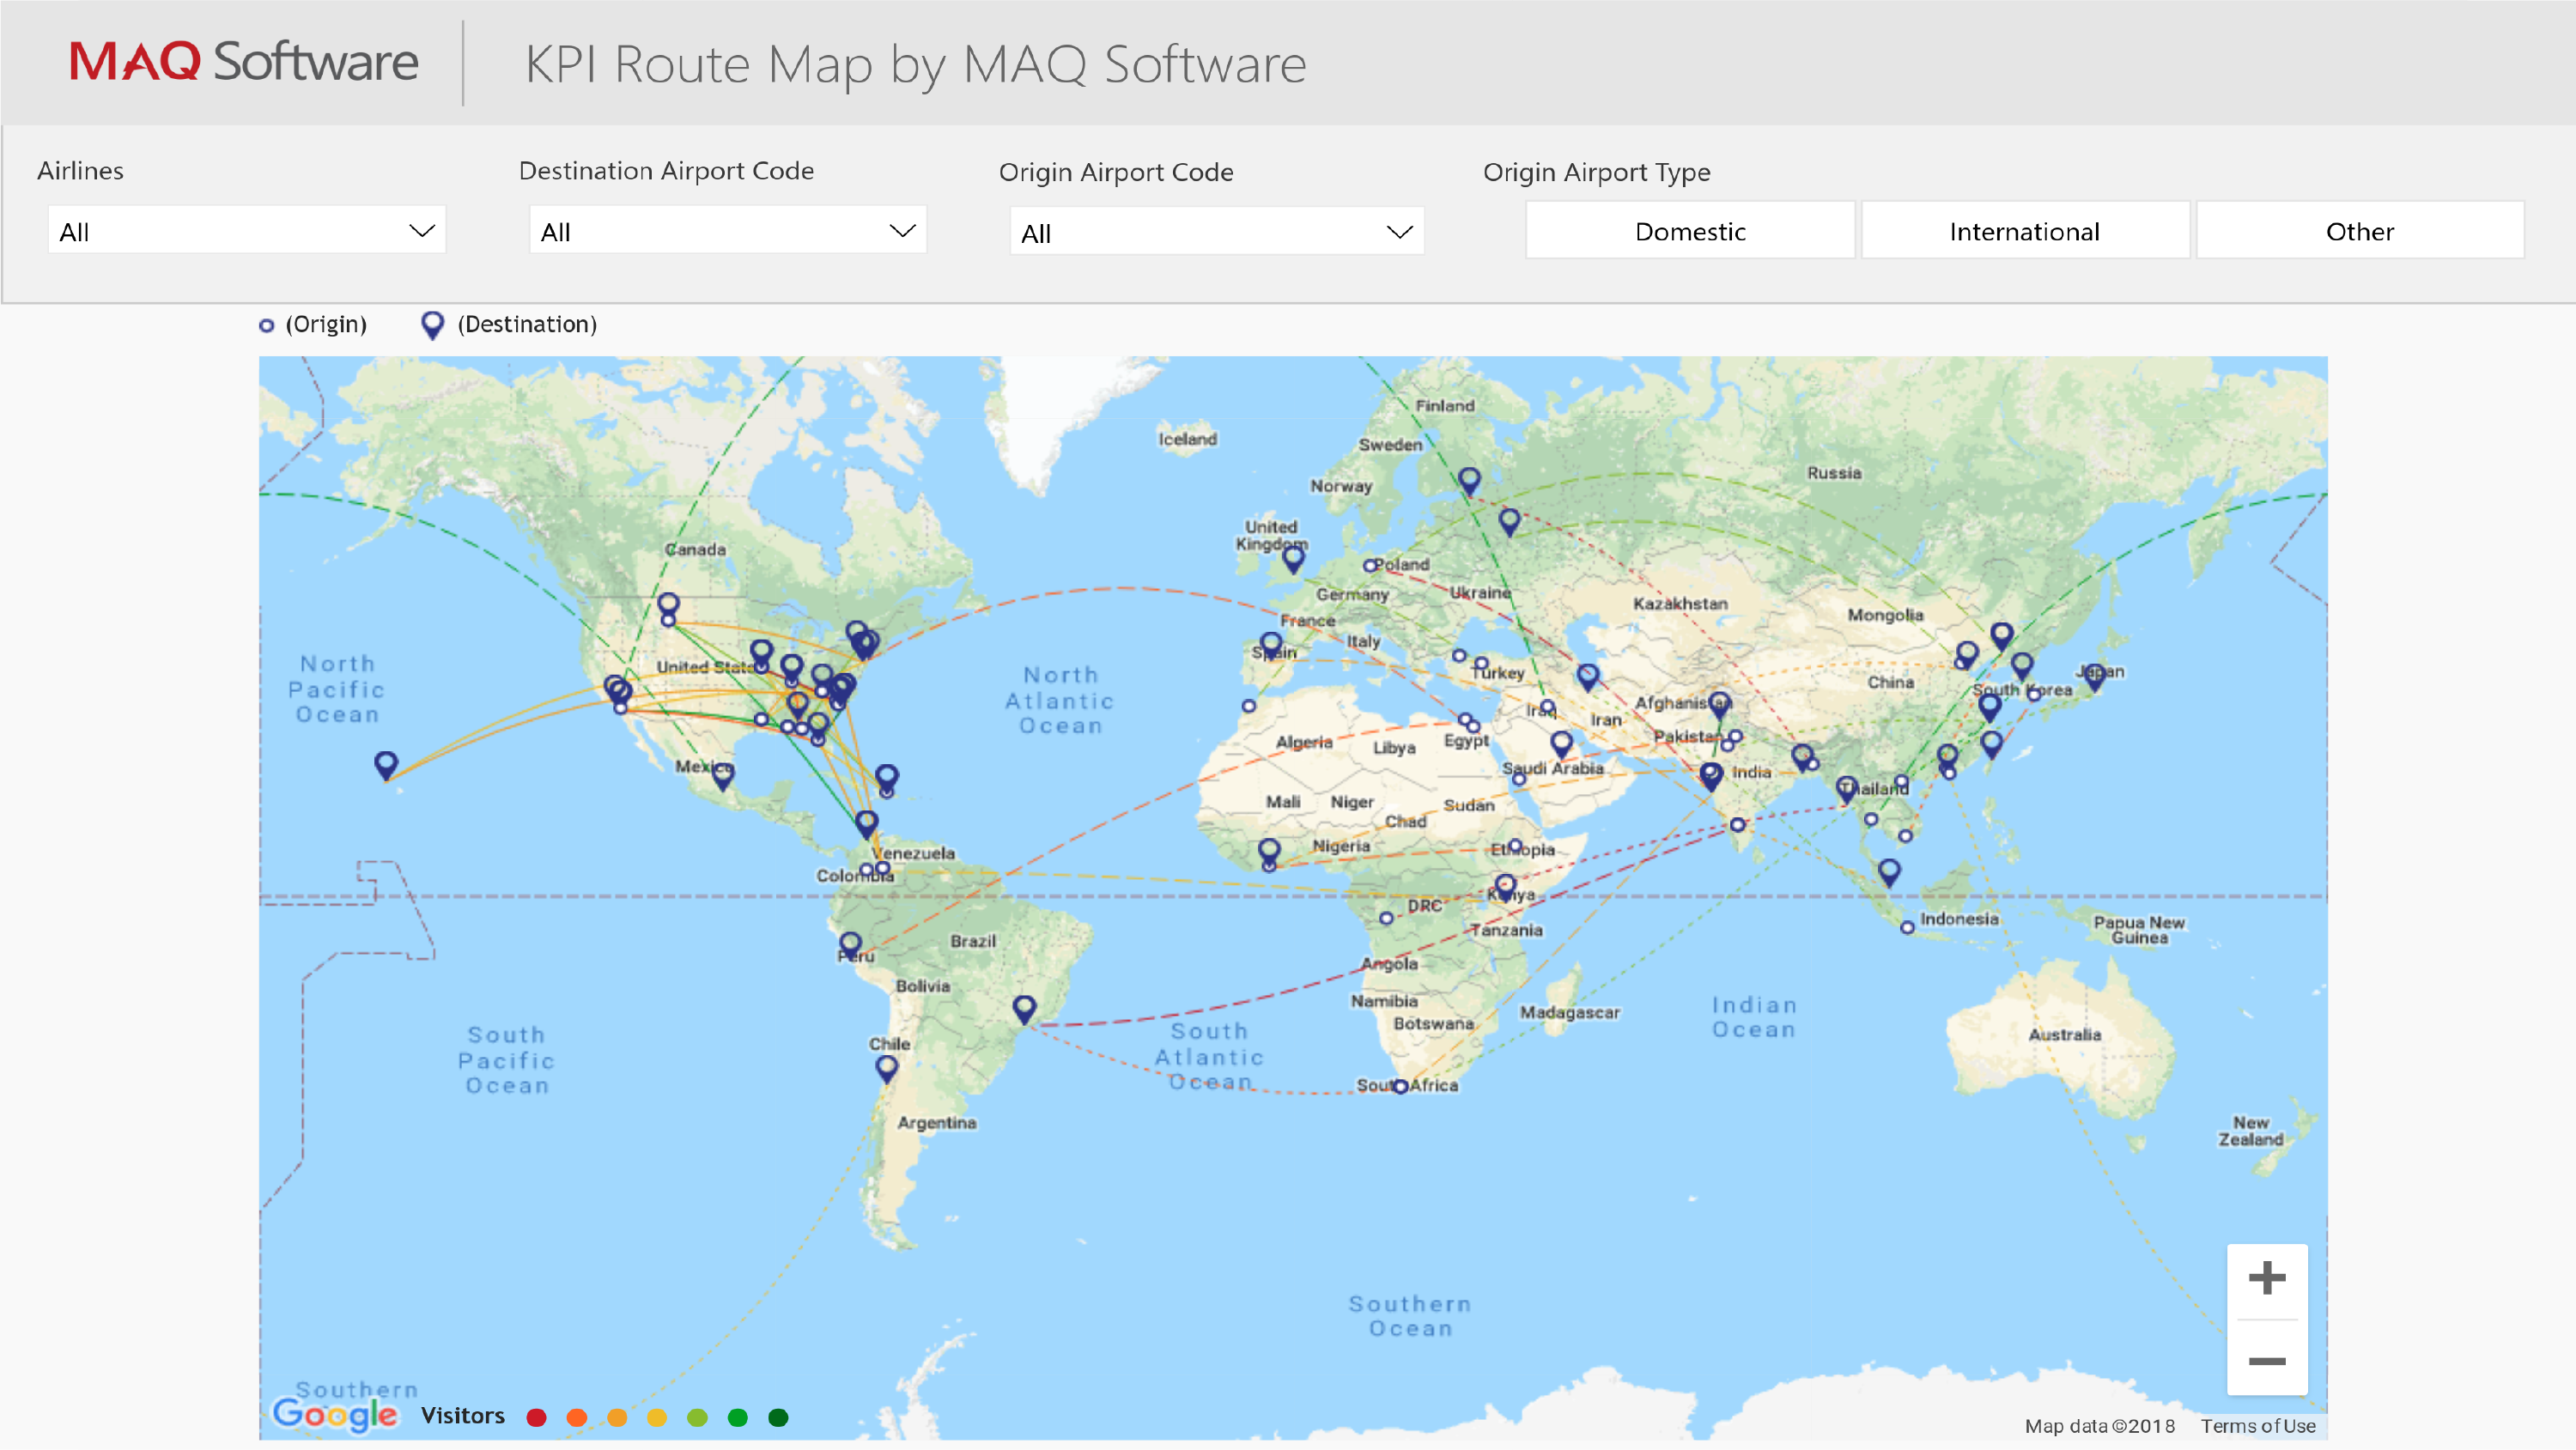Image resolution: width=2576 pixels, height=1450 pixels.
Task: Open the Destination Airport Code dropdown
Action: [727, 231]
